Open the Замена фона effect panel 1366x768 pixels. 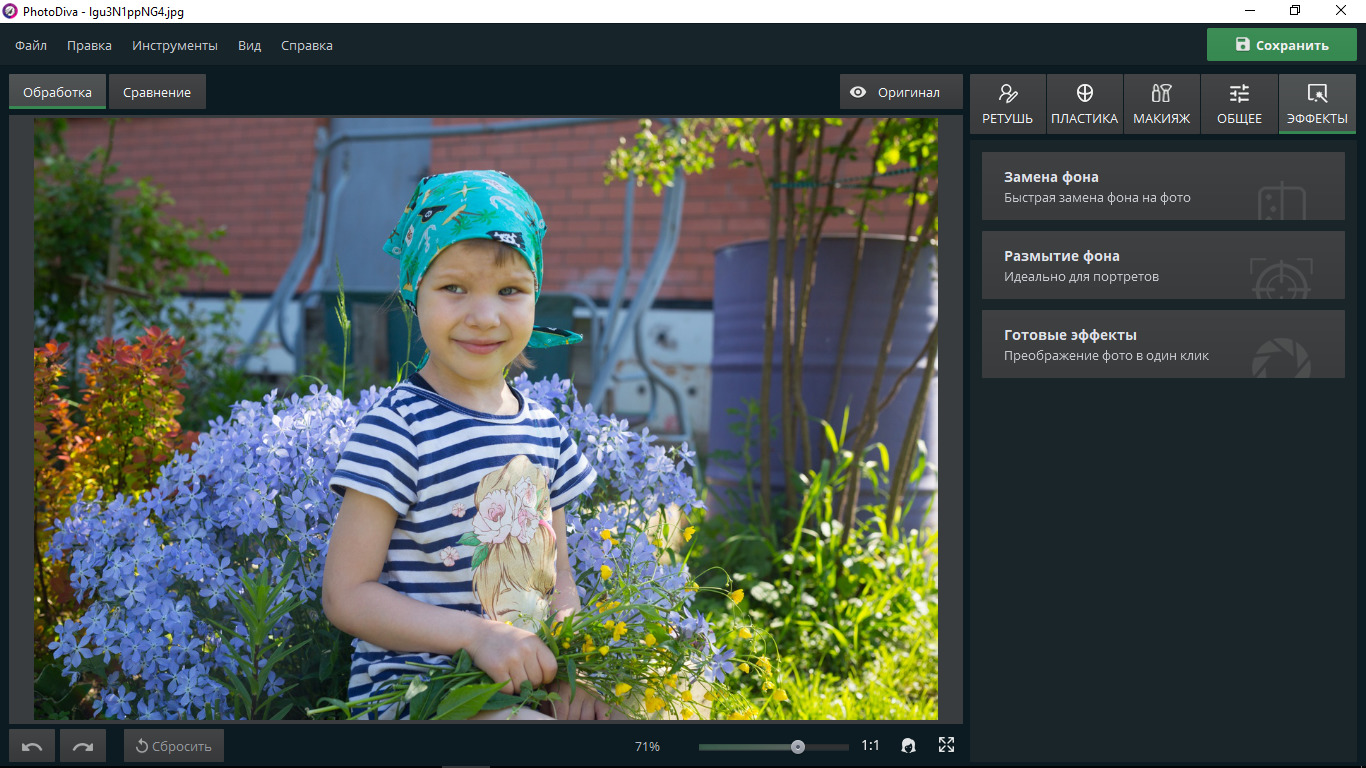[1162, 186]
